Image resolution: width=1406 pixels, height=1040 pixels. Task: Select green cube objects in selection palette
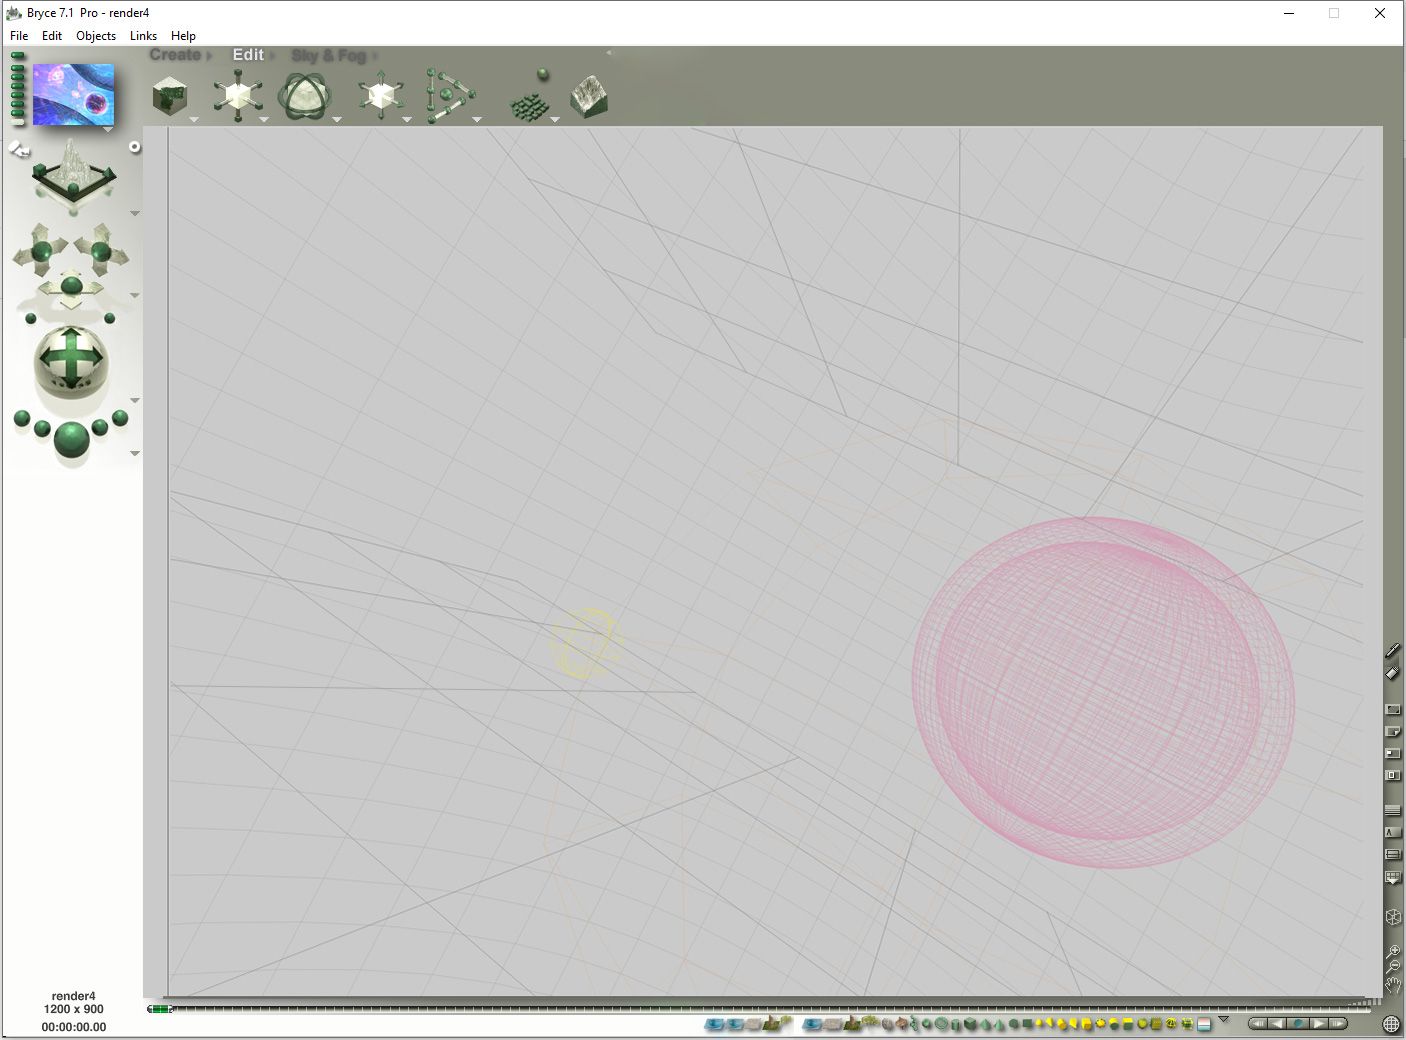[x=970, y=1024]
